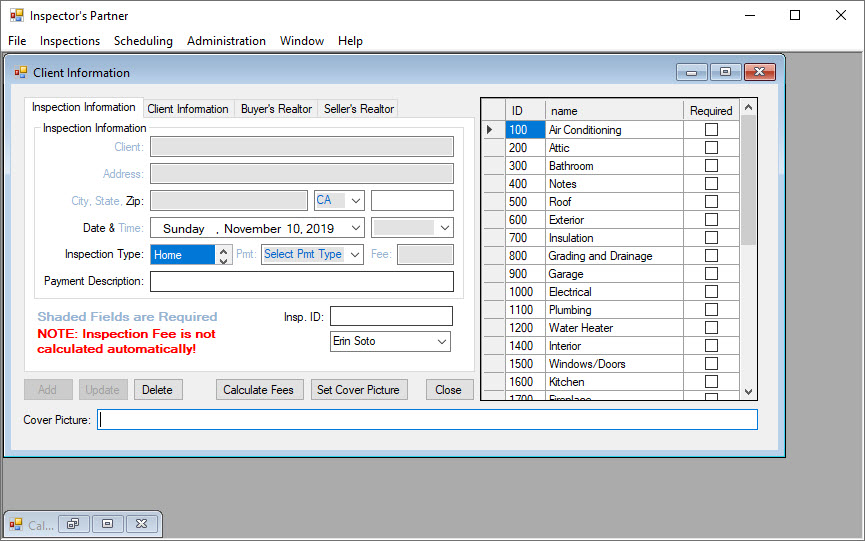Minimize the Client Information child window
This screenshot has height=541, width=865.
tap(691, 72)
